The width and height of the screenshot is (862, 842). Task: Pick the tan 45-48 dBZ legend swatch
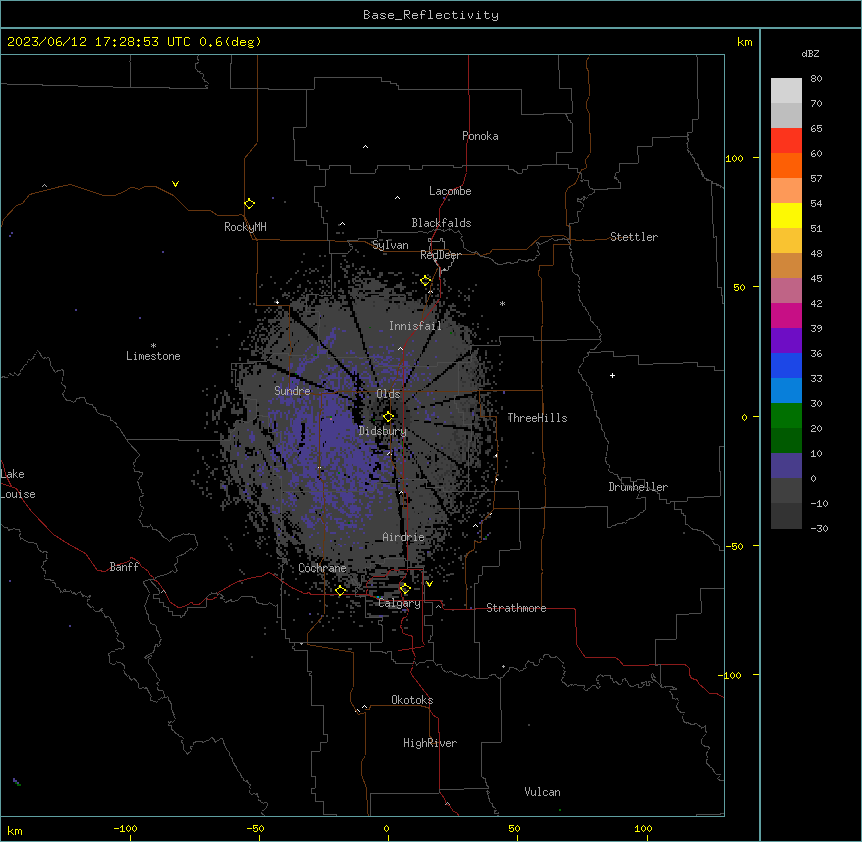click(786, 265)
